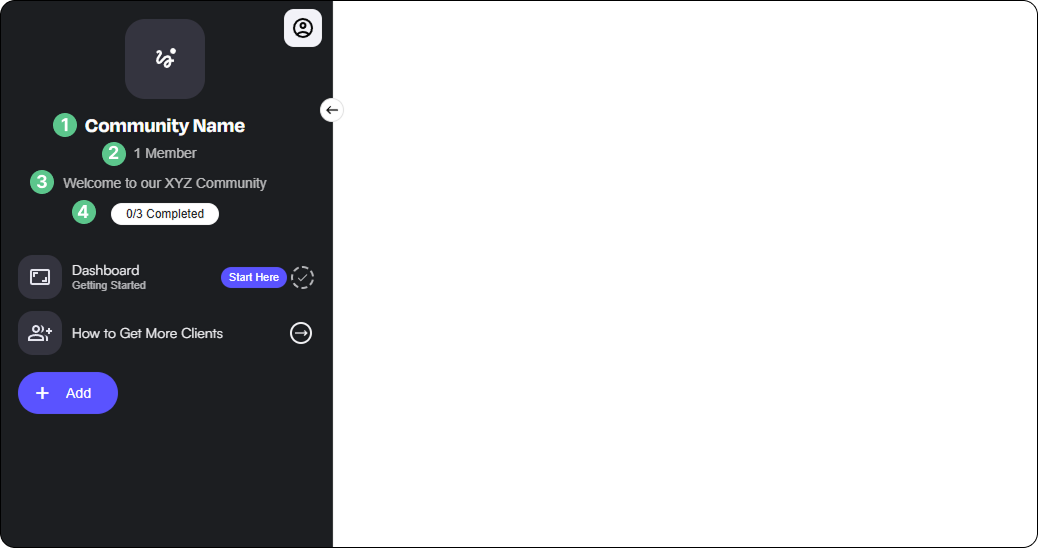Click the green number 2 badge
Viewport: 1038px width, 548px height.
point(114,154)
